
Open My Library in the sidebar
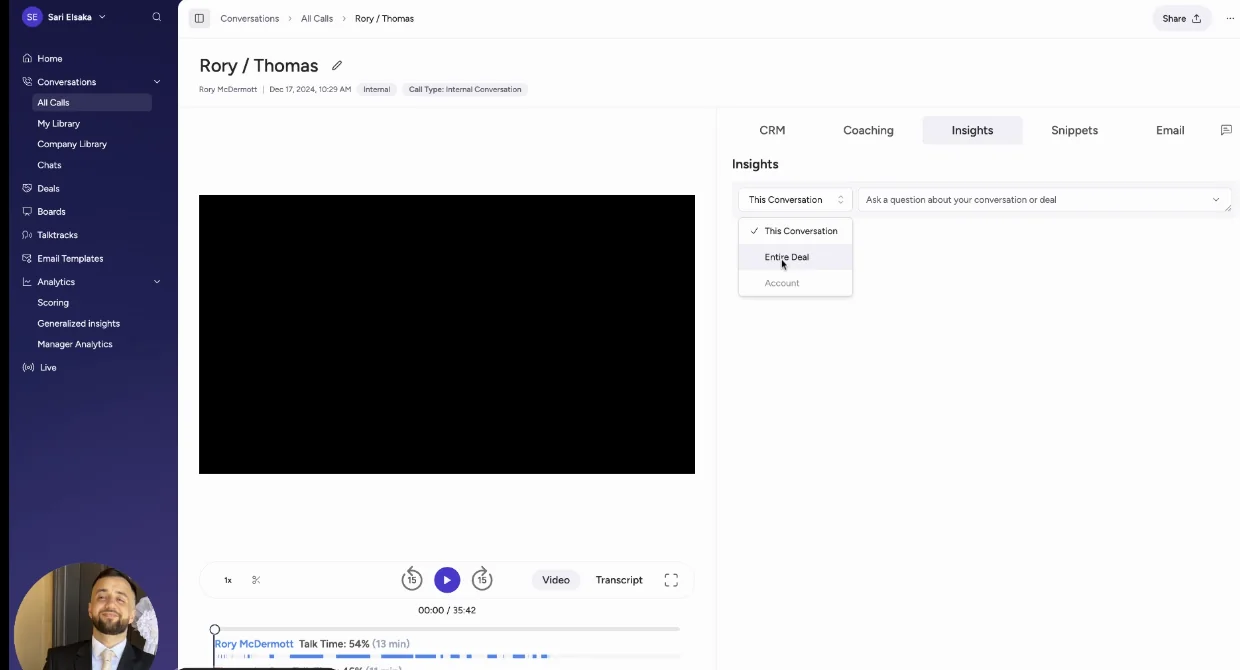click(59, 123)
